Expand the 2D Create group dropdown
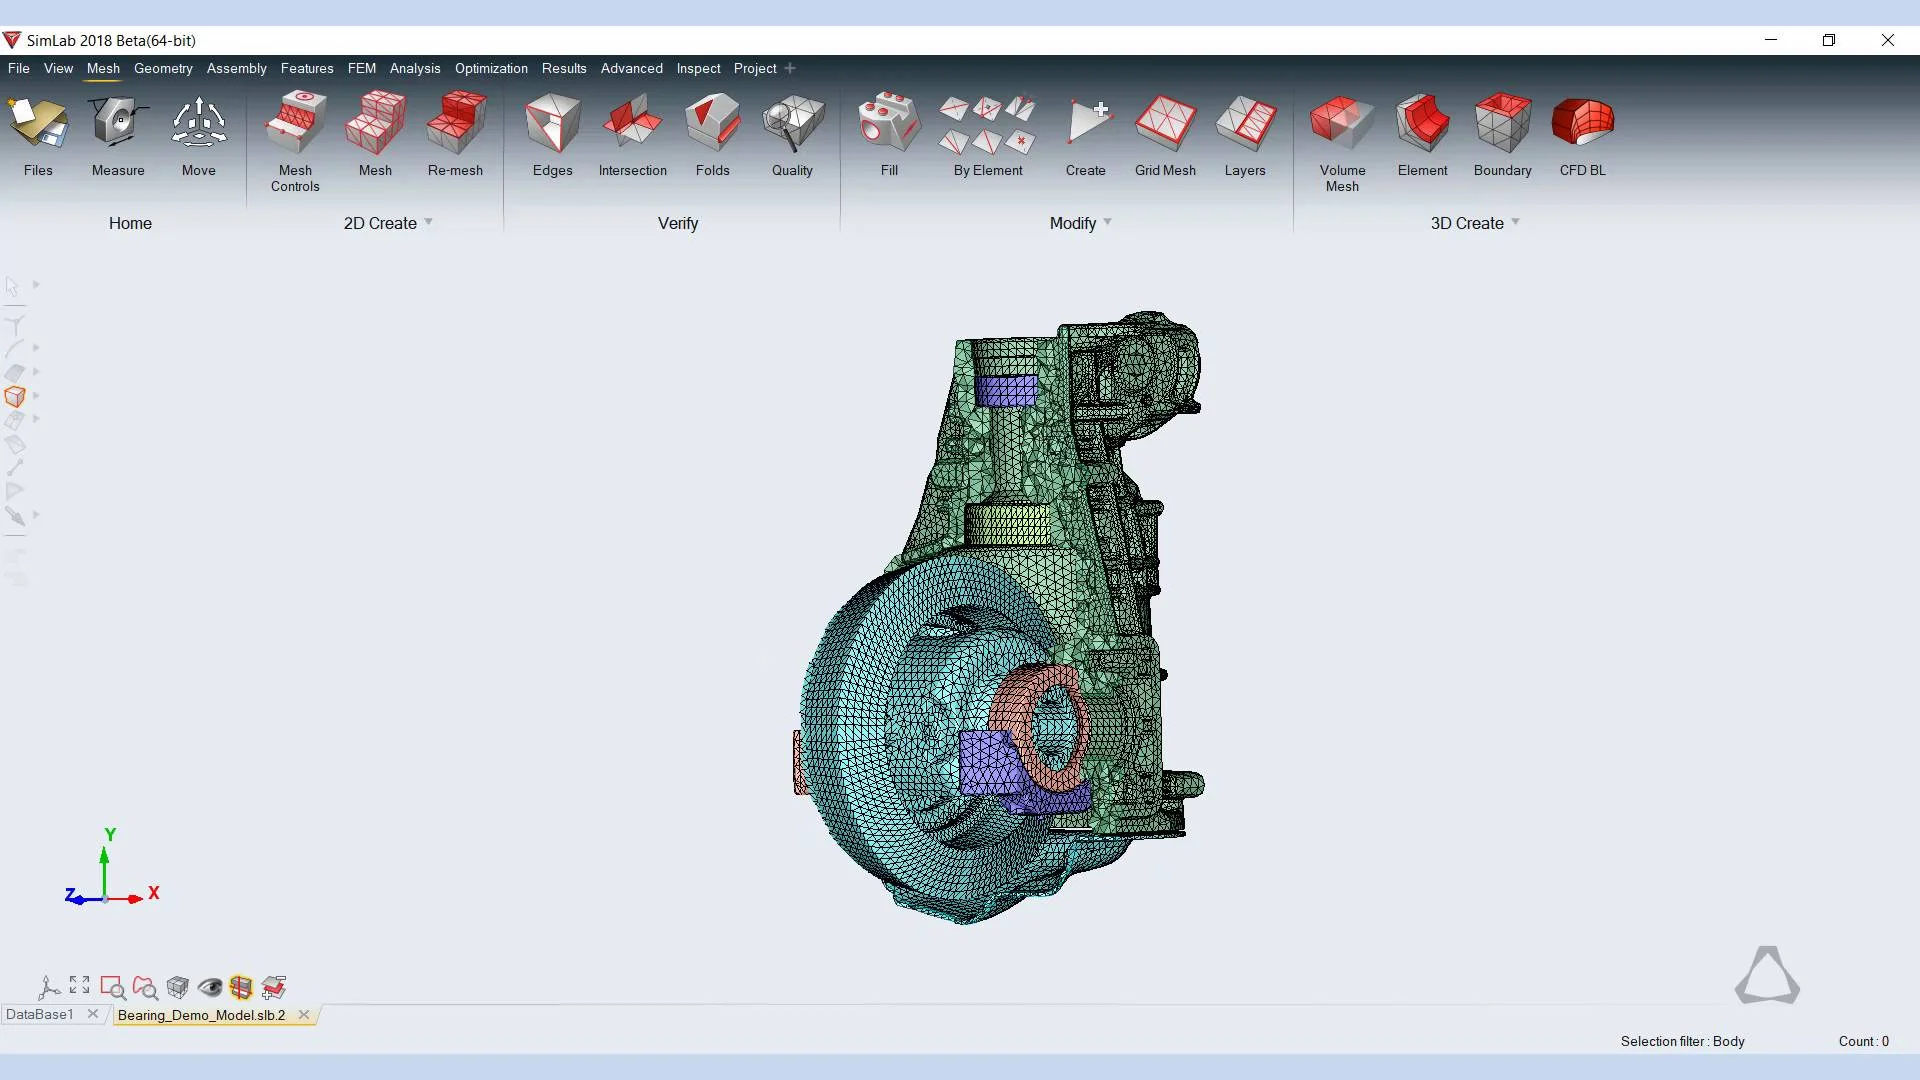Screen dimensions: 1920x1080 click(428, 222)
